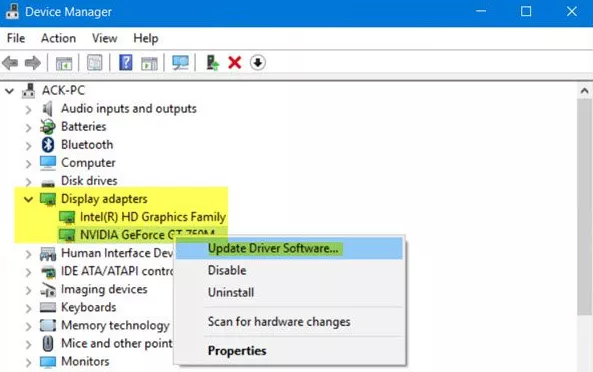Open the View menu

[x=104, y=38]
